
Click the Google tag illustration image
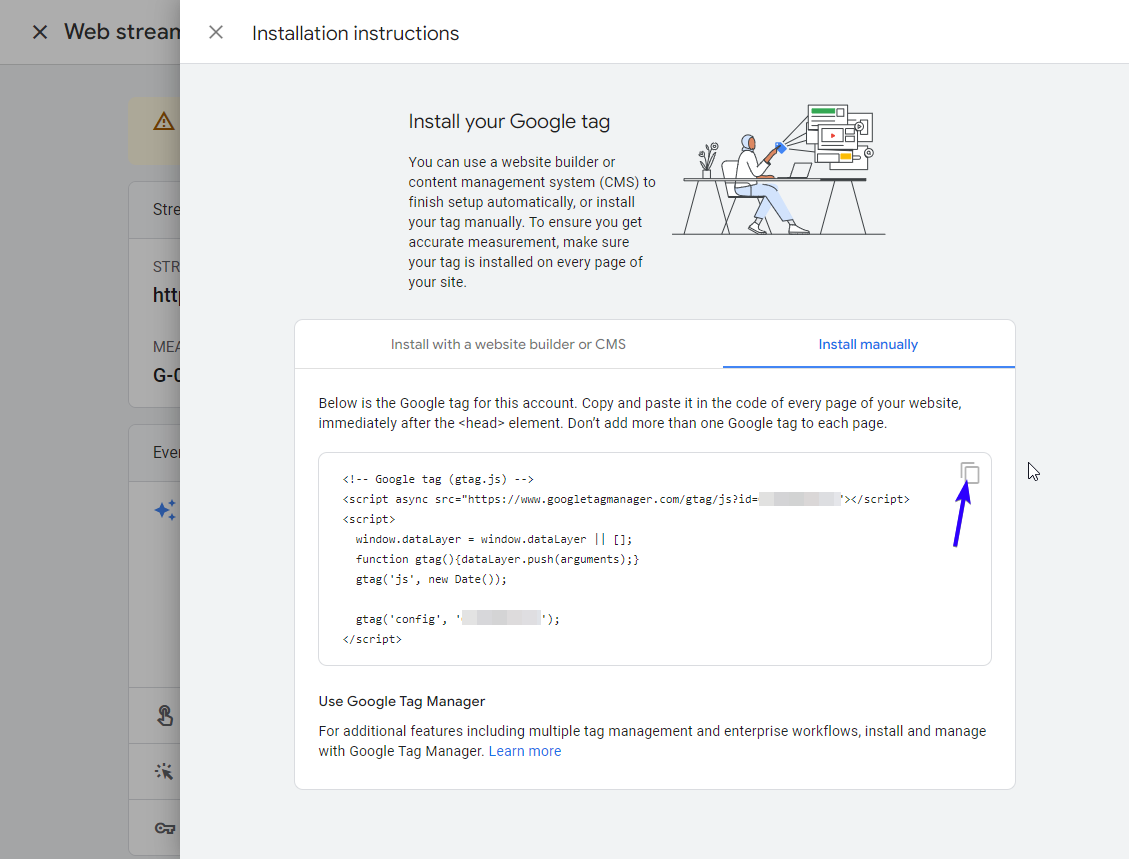point(778,169)
